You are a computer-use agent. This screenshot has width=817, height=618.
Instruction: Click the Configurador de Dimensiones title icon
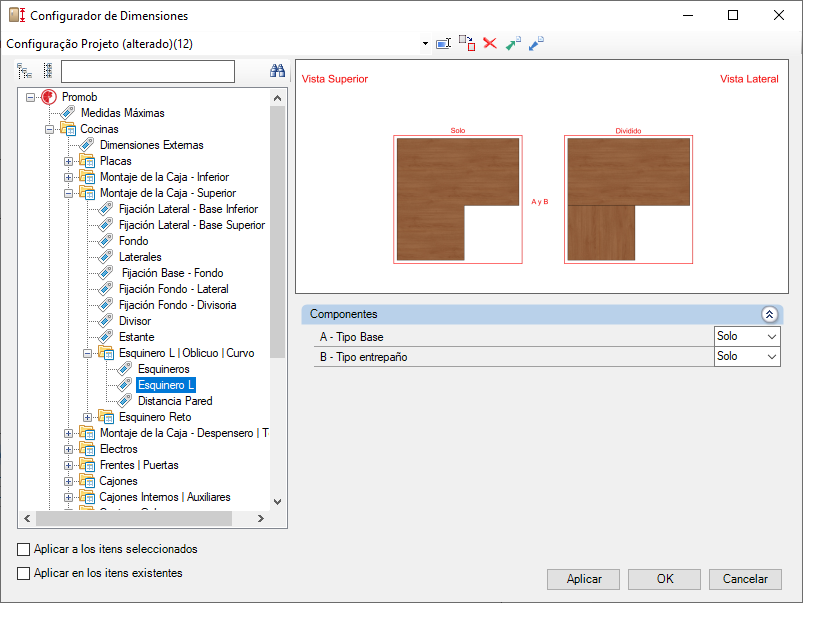tap(17, 15)
